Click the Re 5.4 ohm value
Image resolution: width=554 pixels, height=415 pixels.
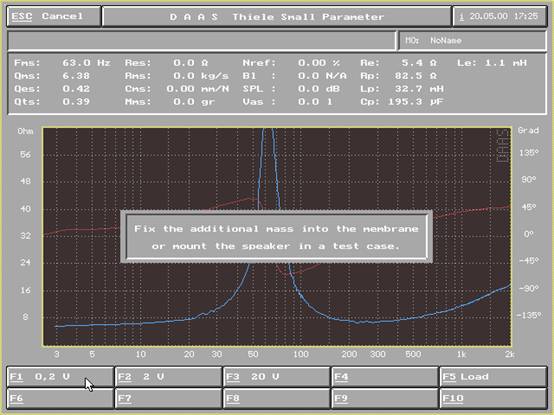coord(419,63)
